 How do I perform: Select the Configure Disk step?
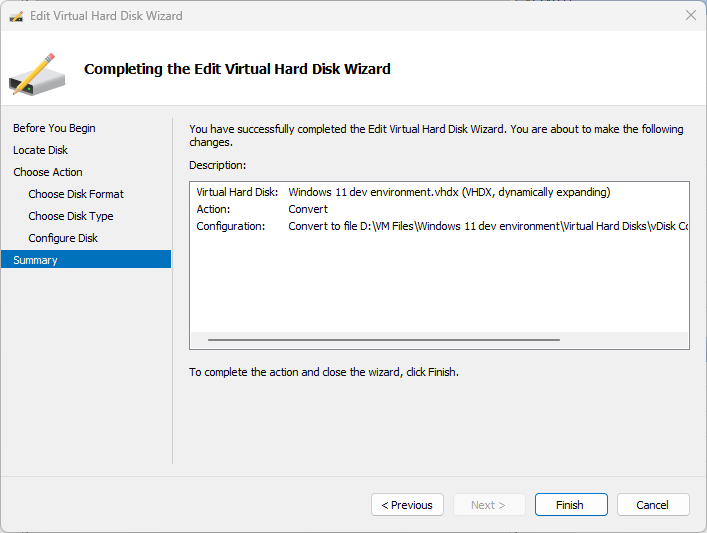click(63, 238)
